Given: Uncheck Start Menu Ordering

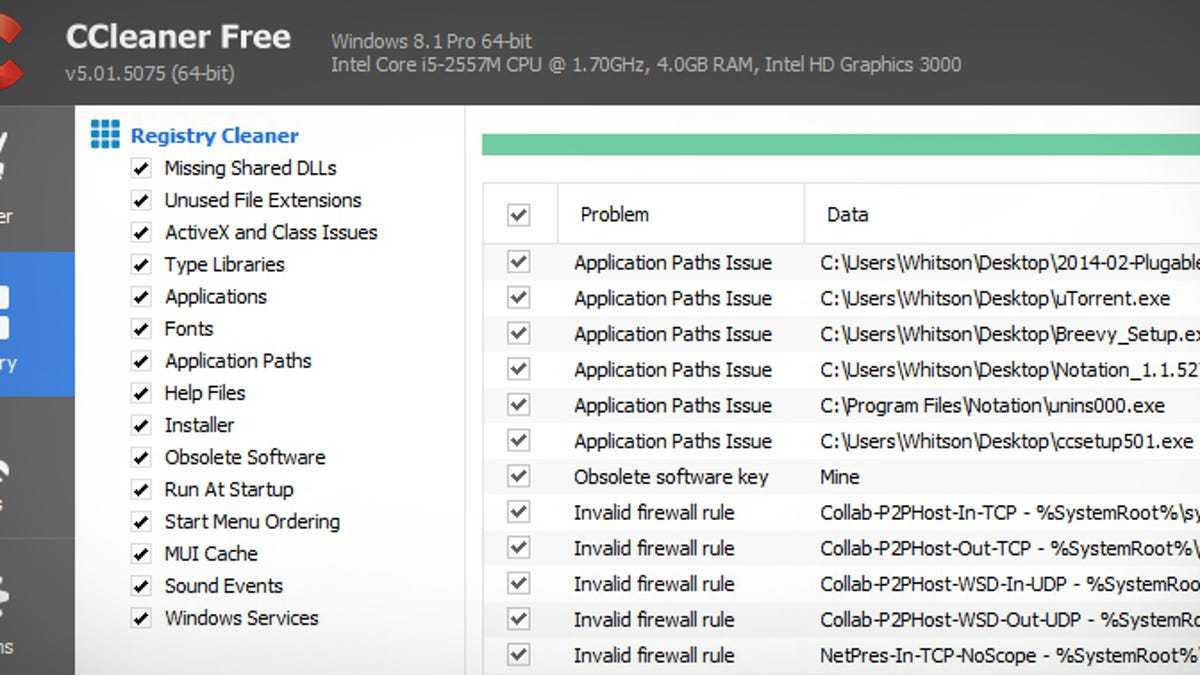Looking at the screenshot, I should coord(141,522).
